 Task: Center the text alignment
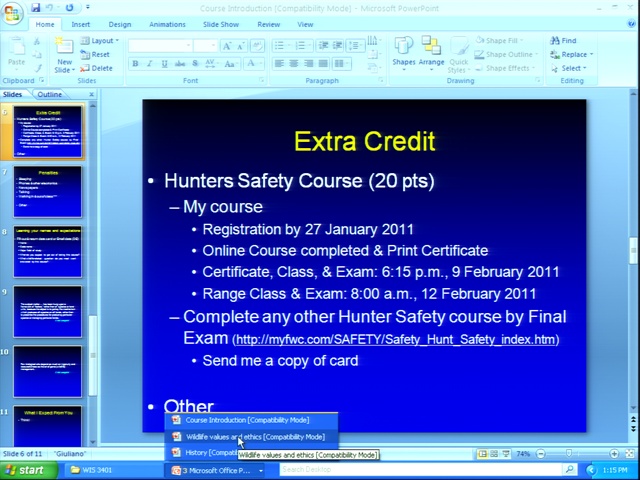(294, 64)
